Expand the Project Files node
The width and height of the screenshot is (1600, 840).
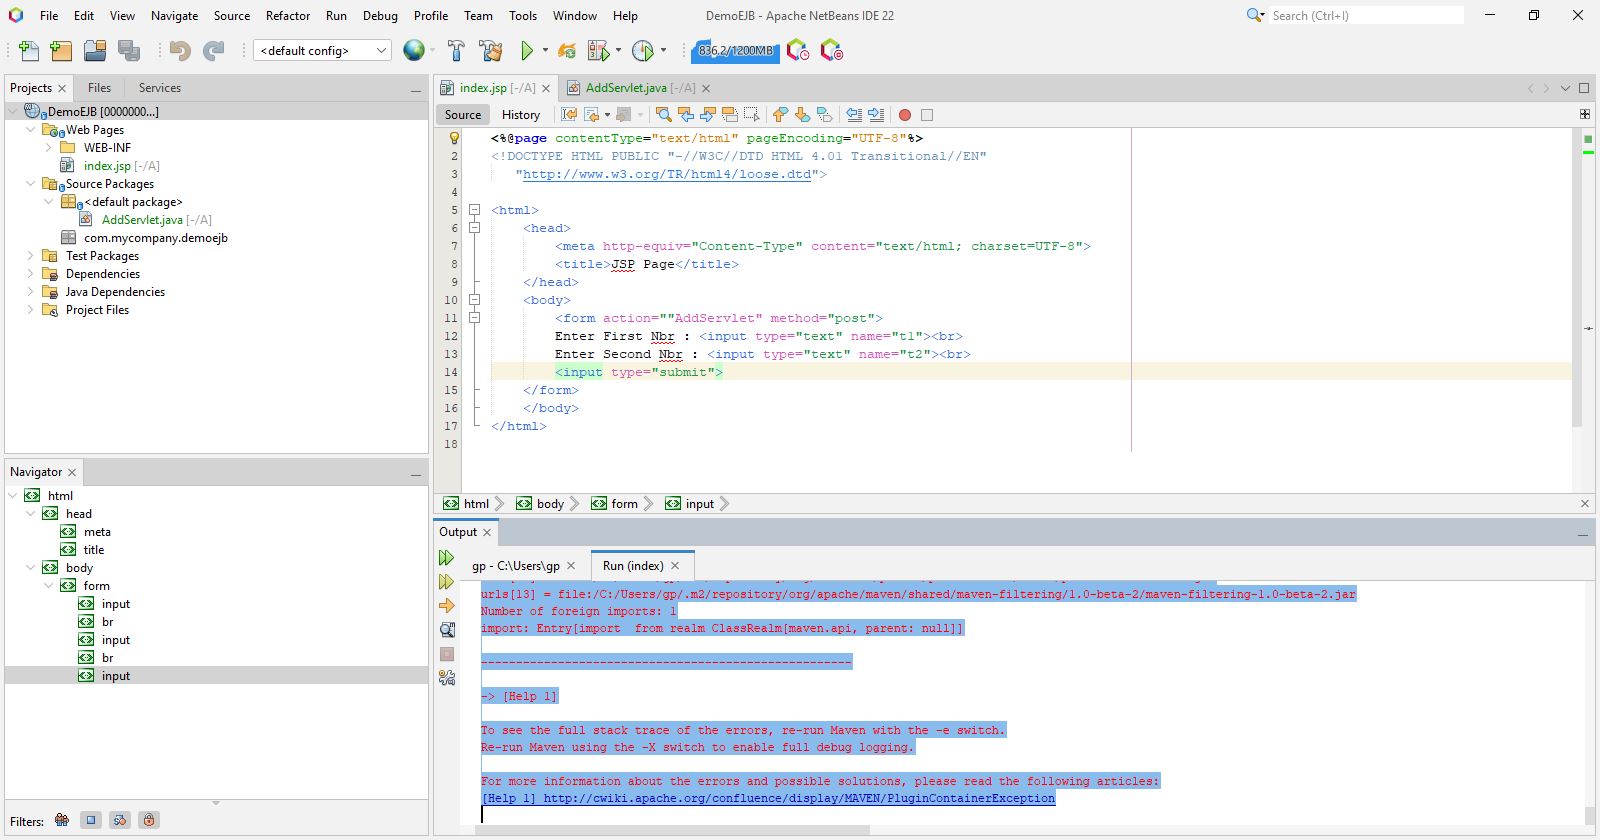click(31, 310)
